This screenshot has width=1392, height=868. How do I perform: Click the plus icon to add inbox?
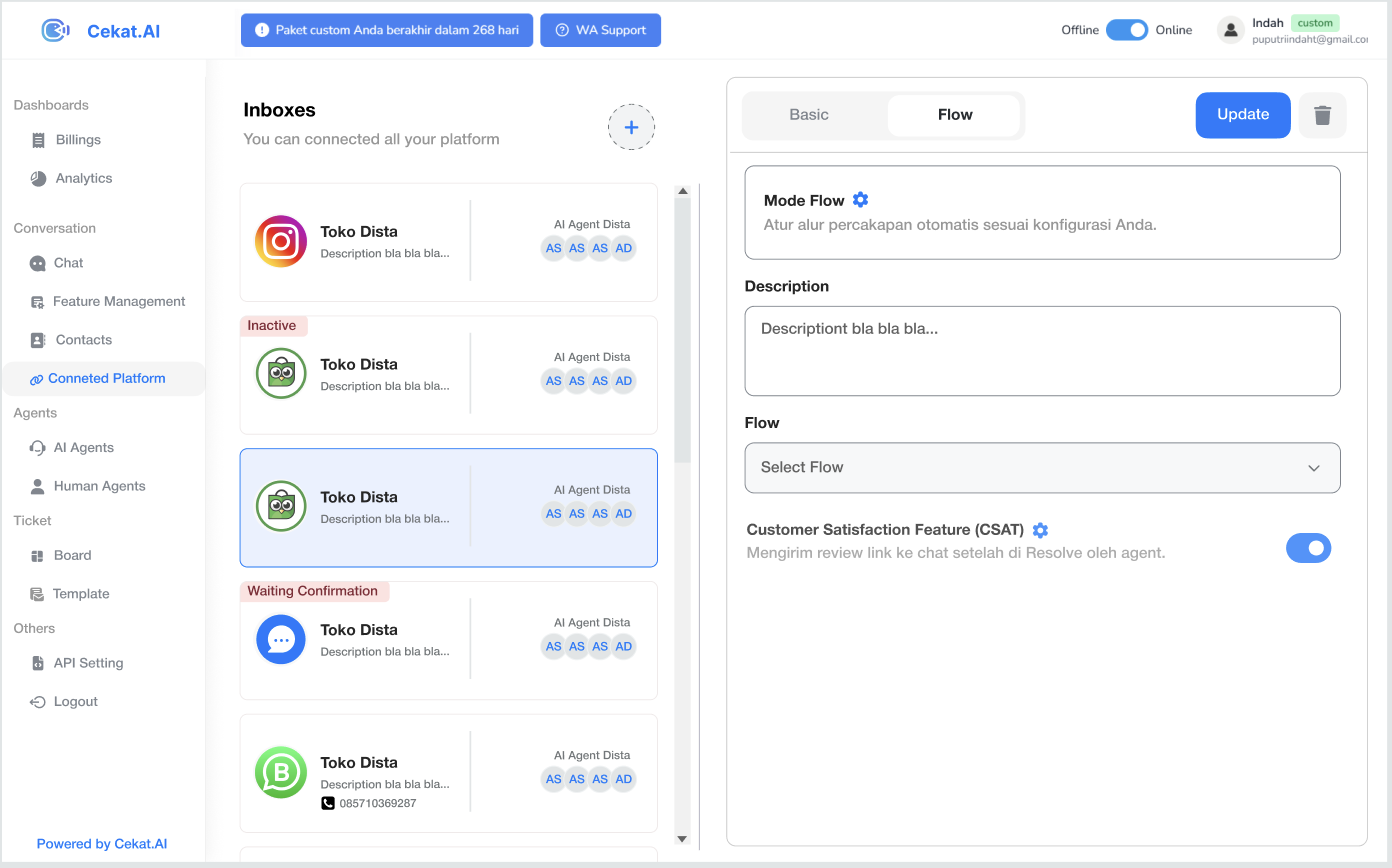[x=631, y=127]
